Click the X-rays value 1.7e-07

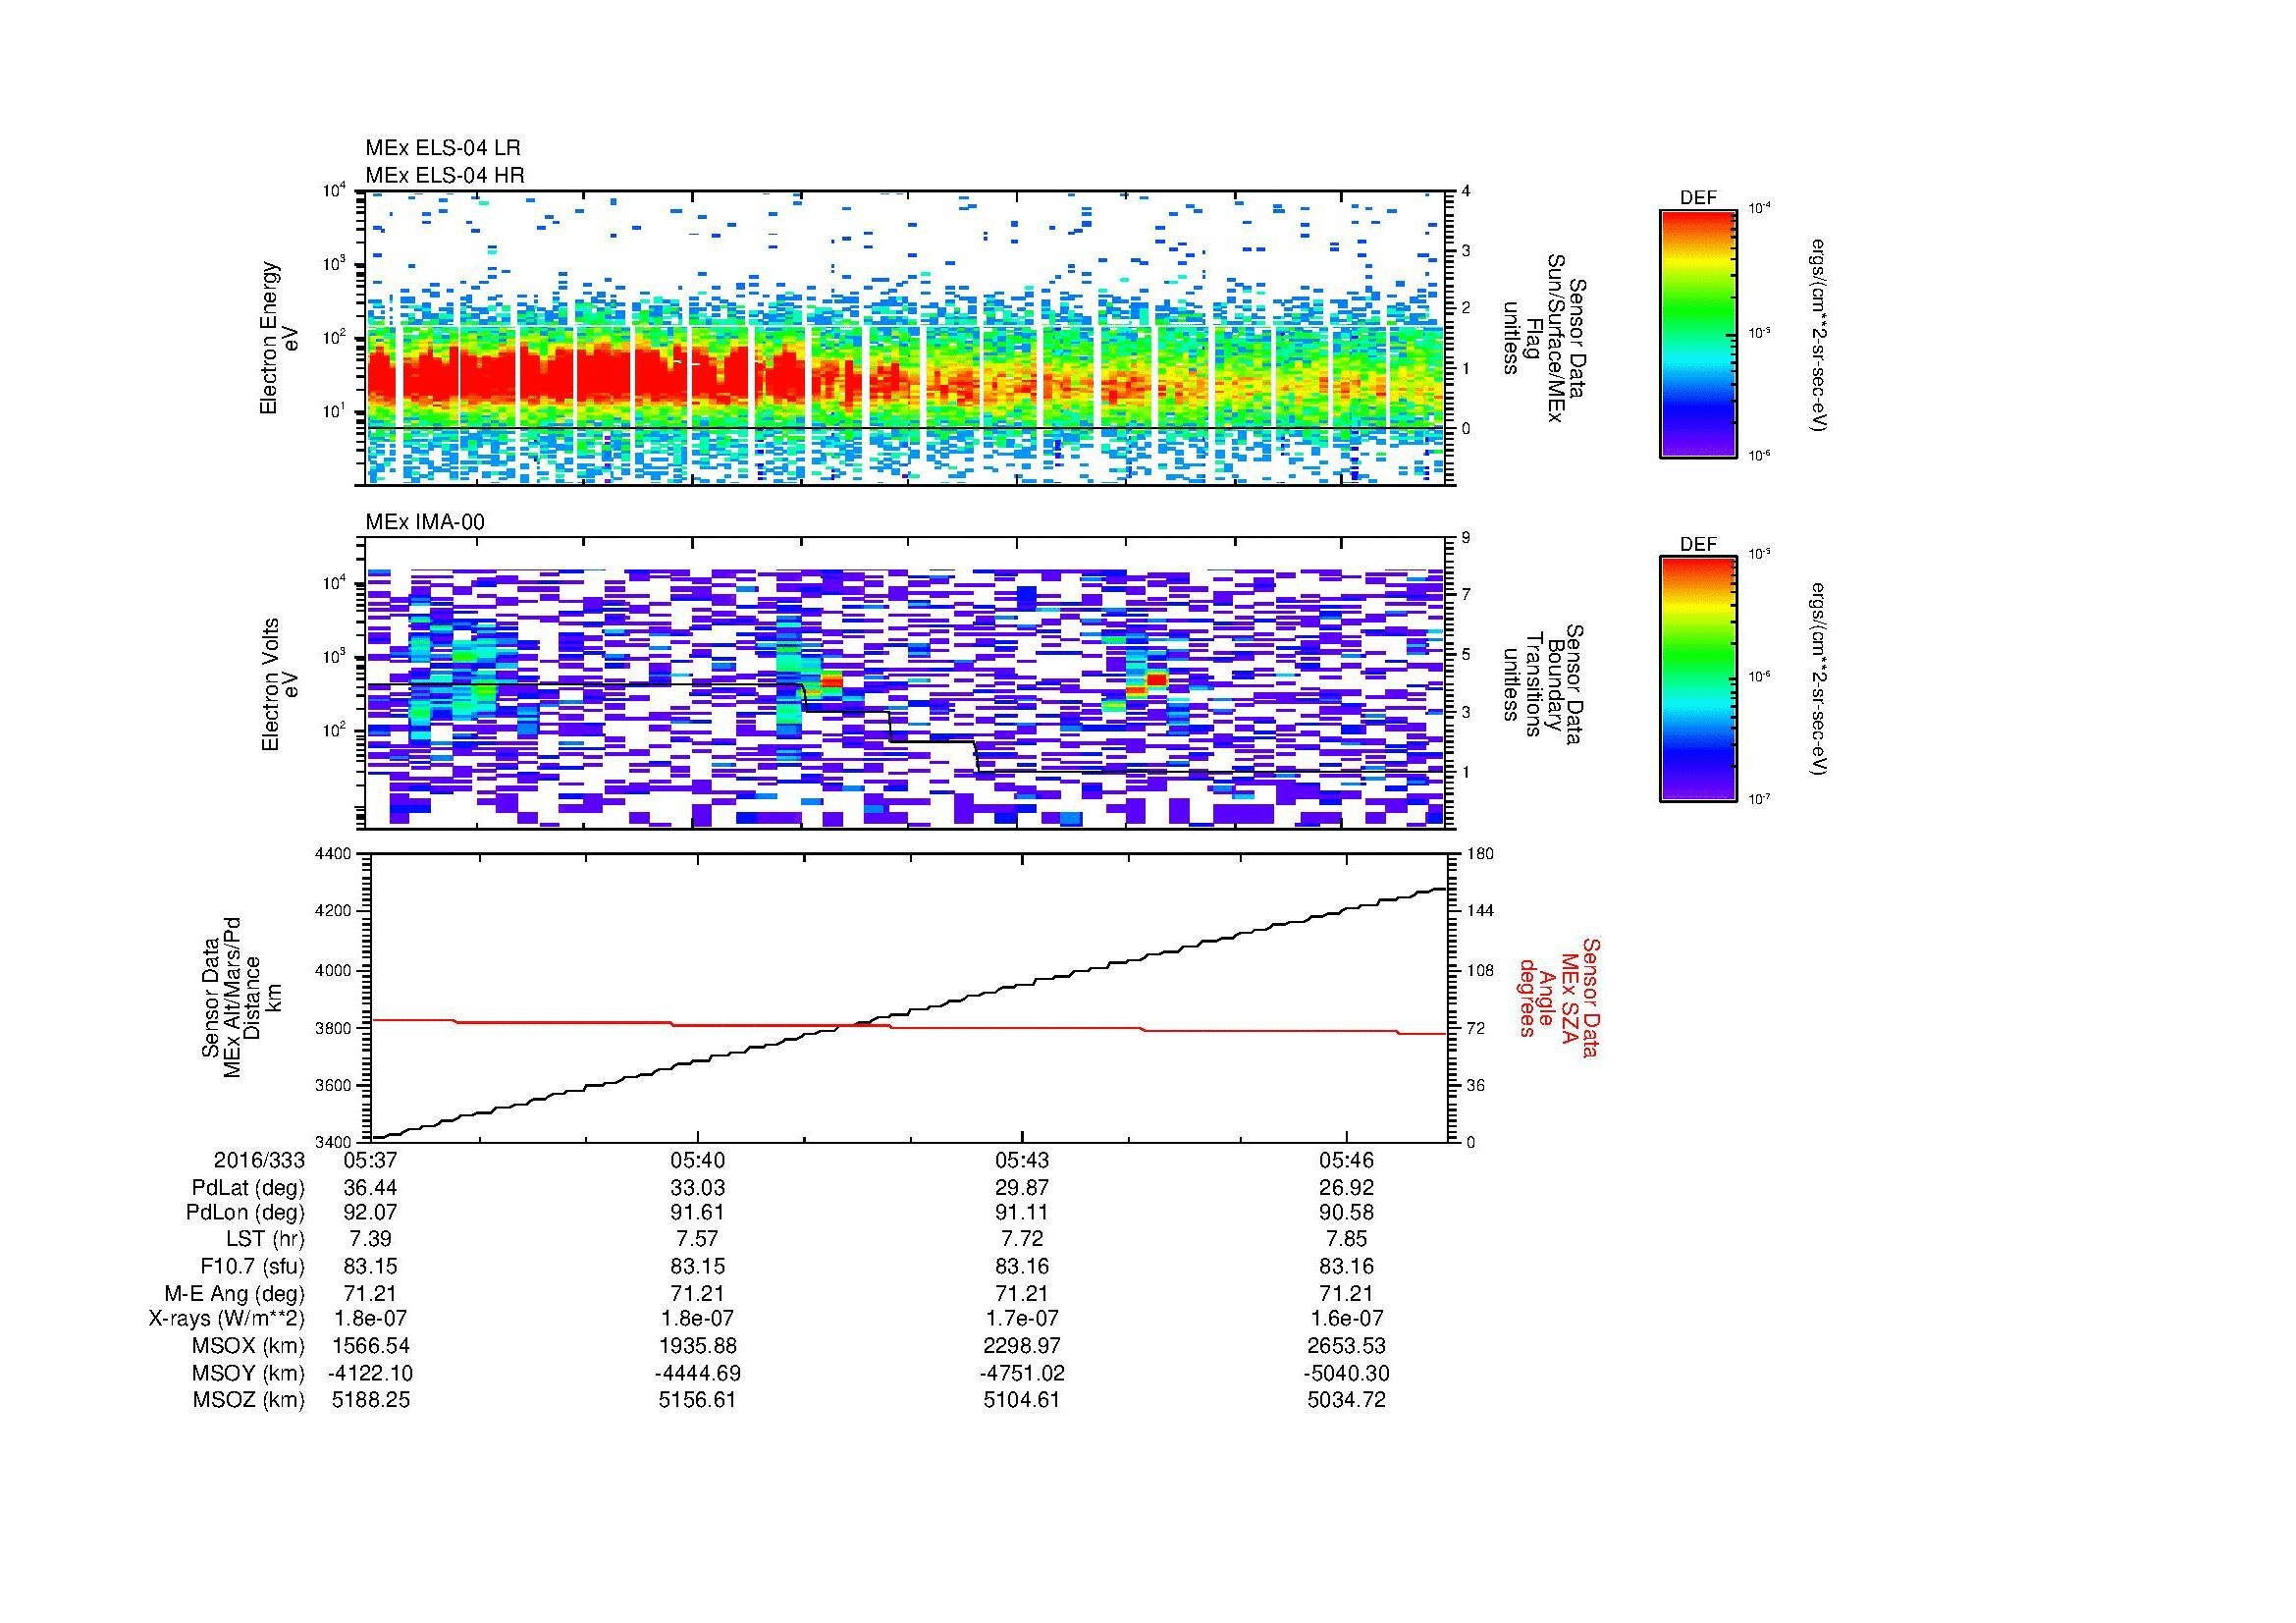coord(1022,1319)
